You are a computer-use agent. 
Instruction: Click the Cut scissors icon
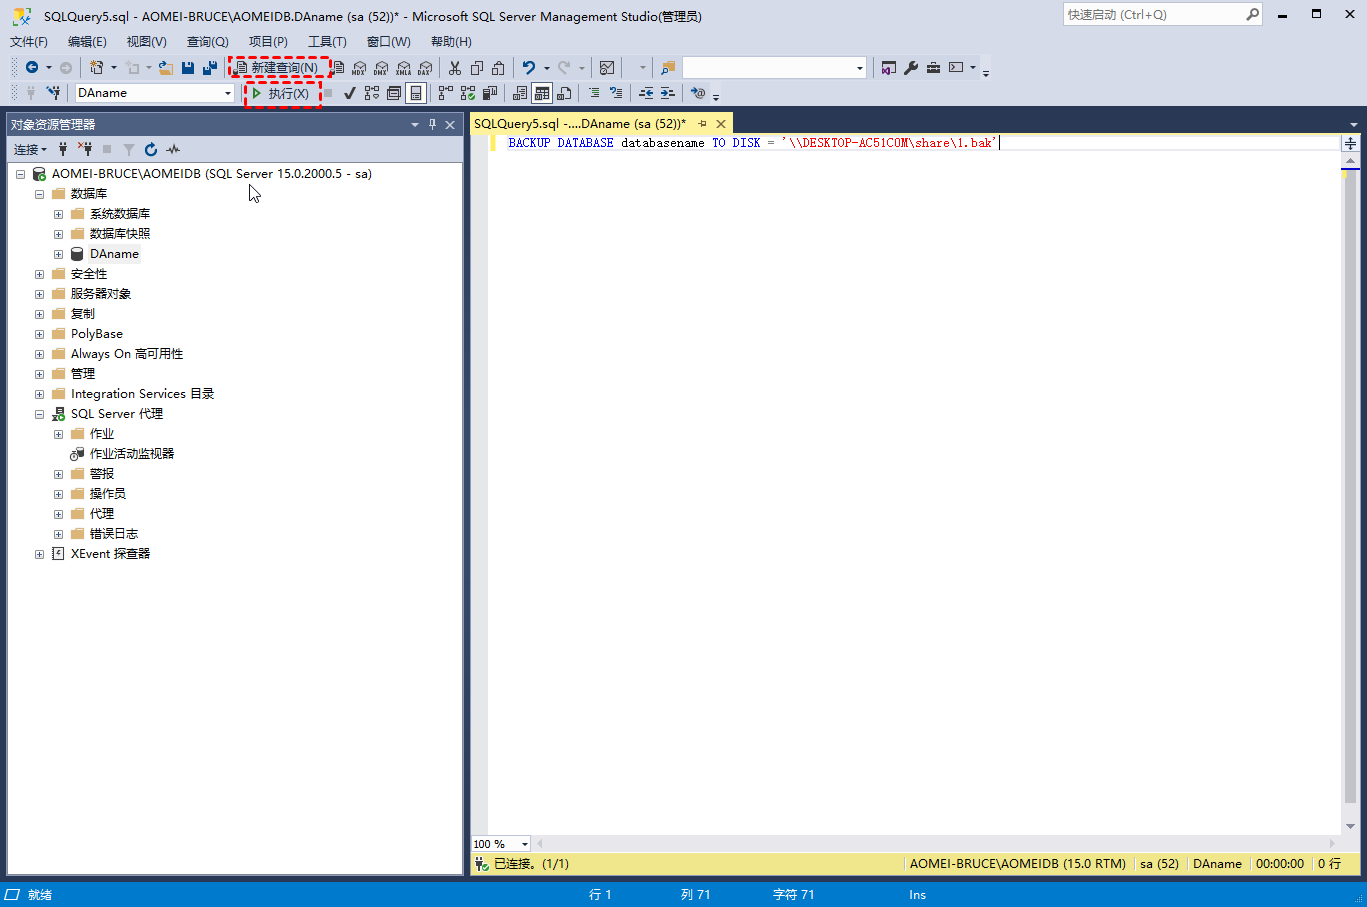(455, 68)
